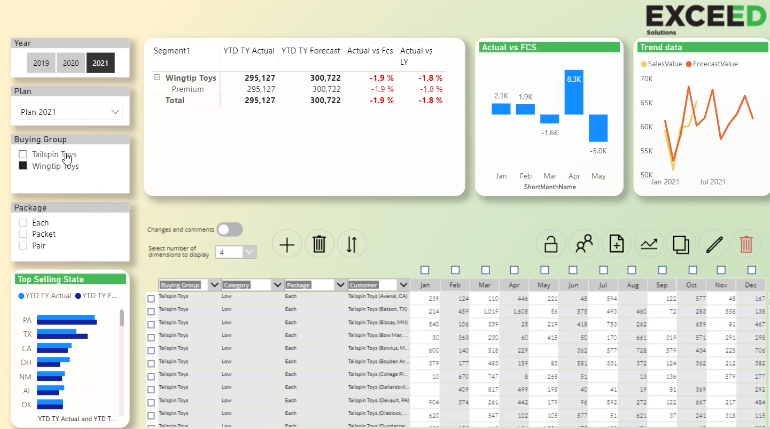Screen dimensions: 770x429
Task: Click the TX bar in Top Selling State
Action: [62, 334]
